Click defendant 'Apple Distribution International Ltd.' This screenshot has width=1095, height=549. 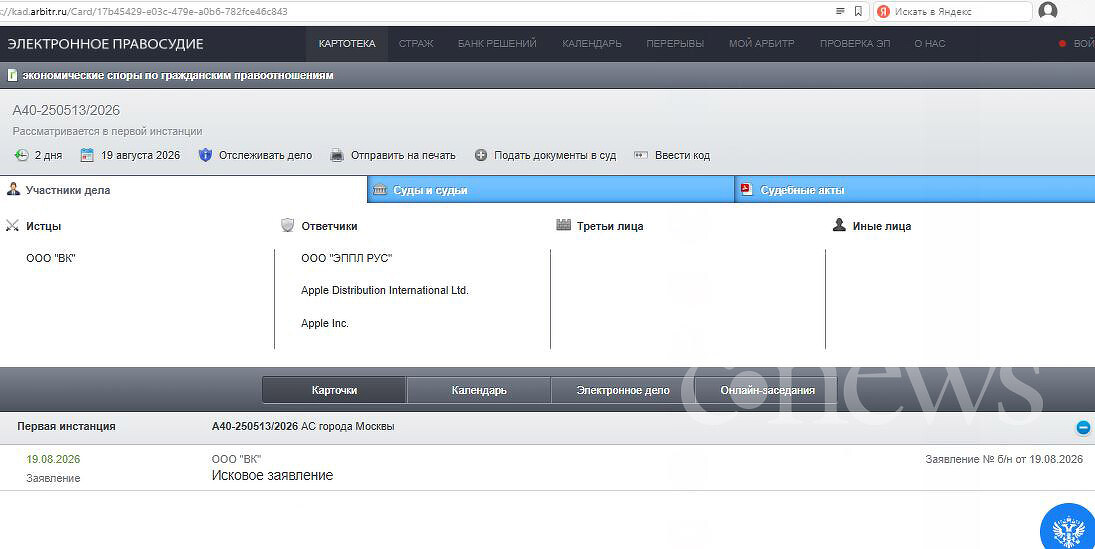tap(385, 290)
